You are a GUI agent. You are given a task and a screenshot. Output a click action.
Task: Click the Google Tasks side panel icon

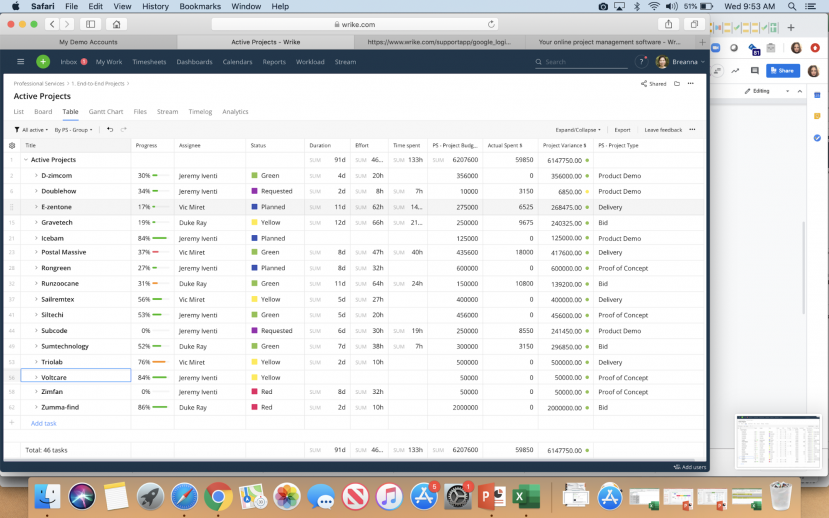(x=817, y=137)
